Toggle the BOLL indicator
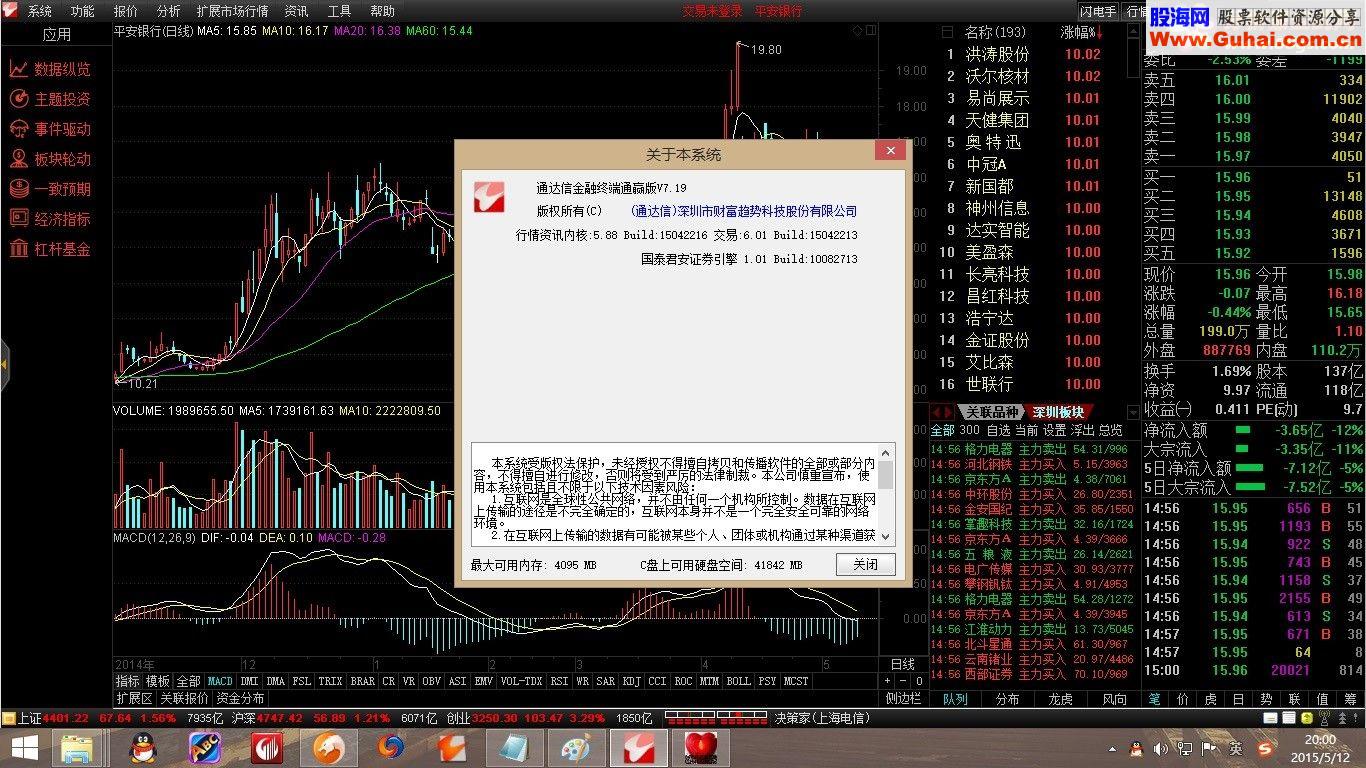This screenshot has width=1366, height=768. pos(738,681)
